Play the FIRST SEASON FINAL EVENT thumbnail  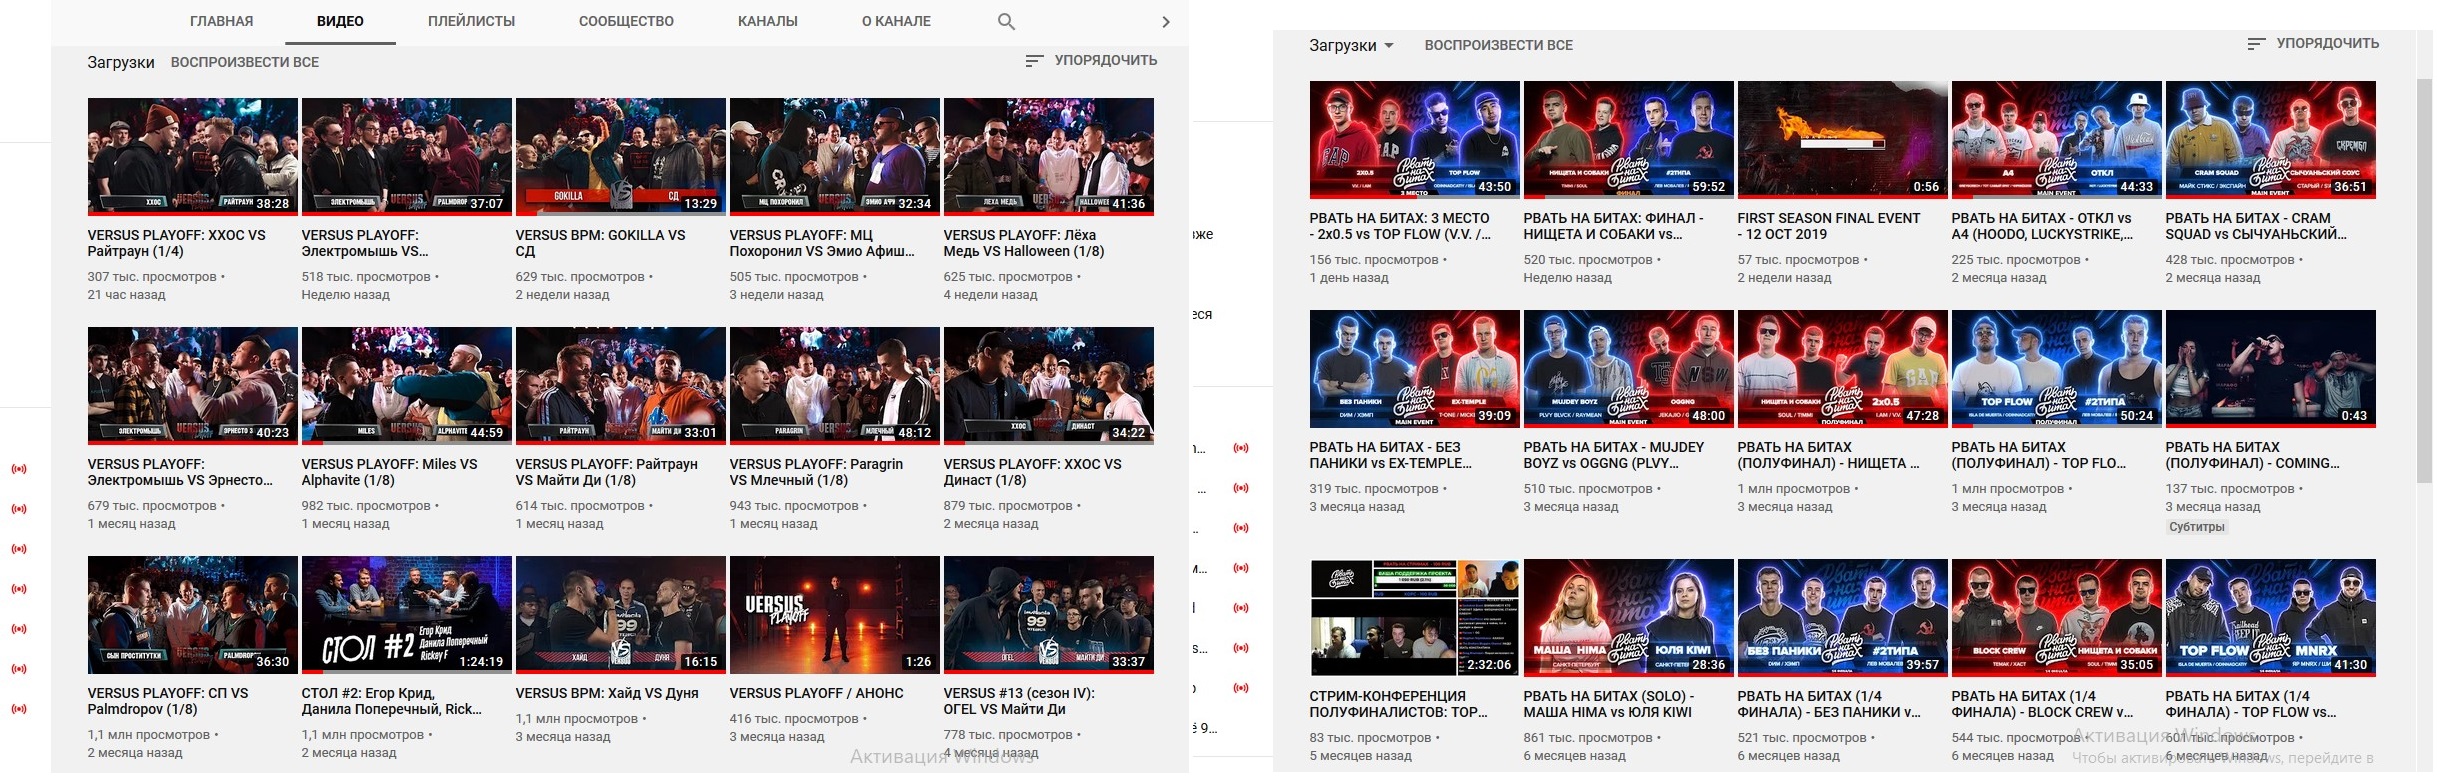[x=1843, y=139]
